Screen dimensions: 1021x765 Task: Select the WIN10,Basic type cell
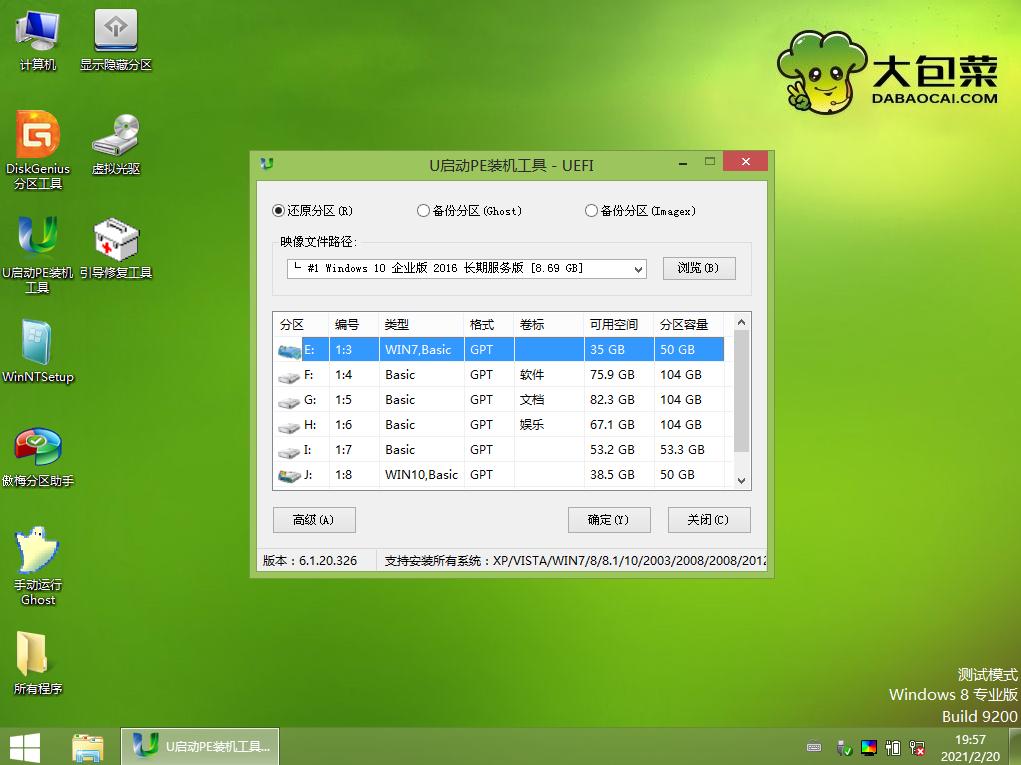[421, 475]
